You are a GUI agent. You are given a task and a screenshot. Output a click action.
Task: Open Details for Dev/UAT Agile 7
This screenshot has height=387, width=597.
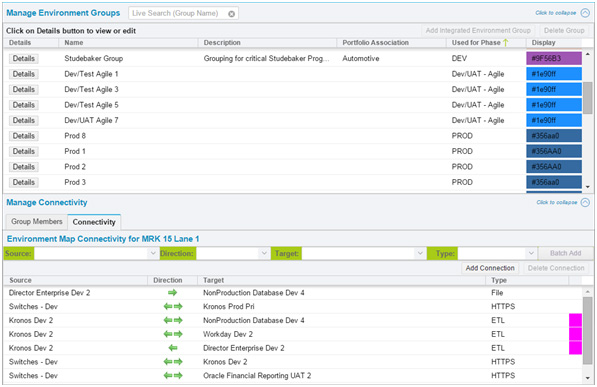click(x=24, y=120)
